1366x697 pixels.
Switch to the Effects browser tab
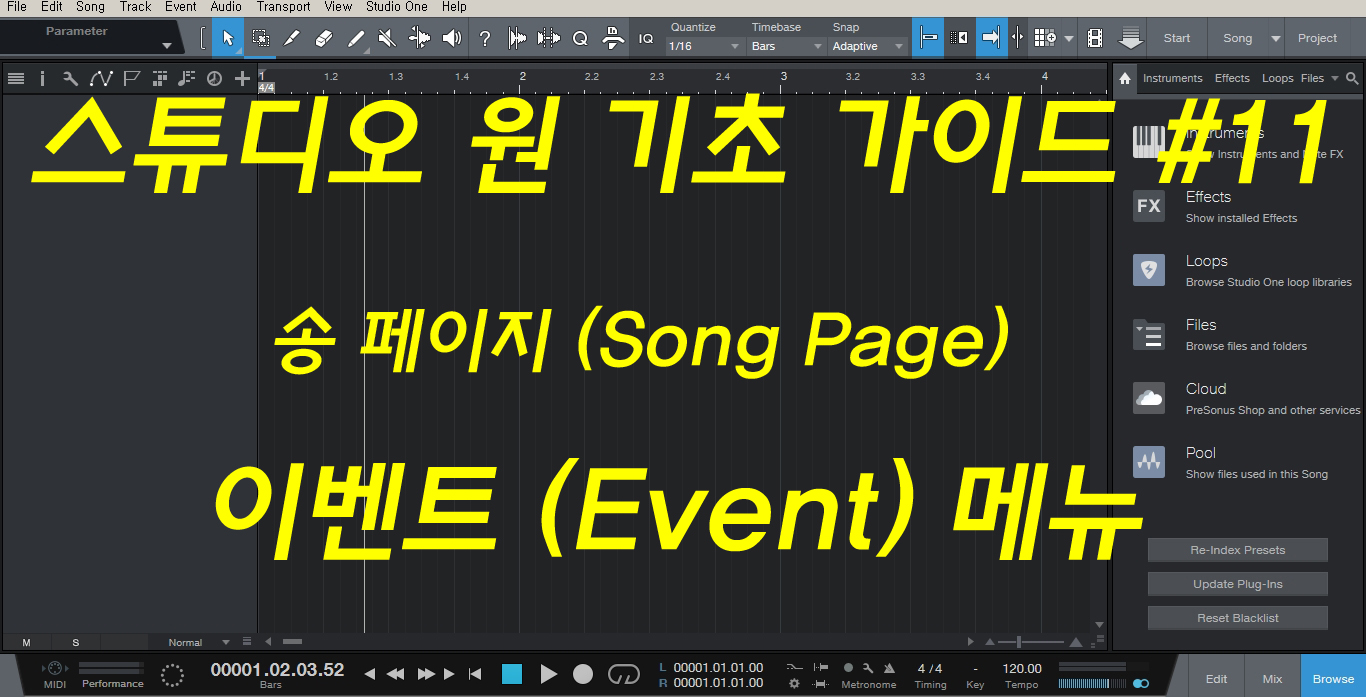[1232, 78]
